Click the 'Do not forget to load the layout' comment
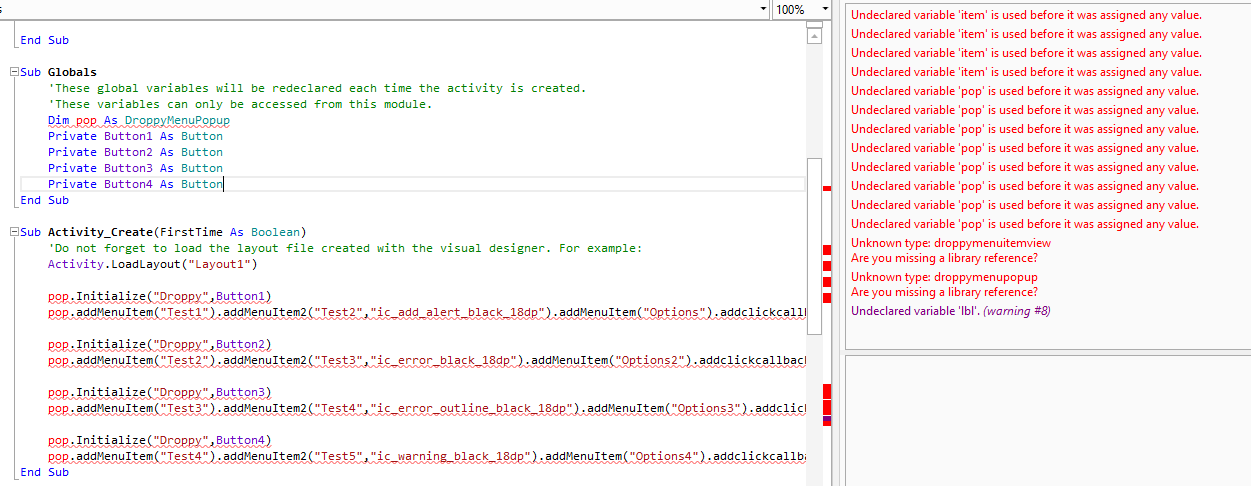Image resolution: width=1251 pixels, height=486 pixels. pyautogui.click(x=345, y=248)
